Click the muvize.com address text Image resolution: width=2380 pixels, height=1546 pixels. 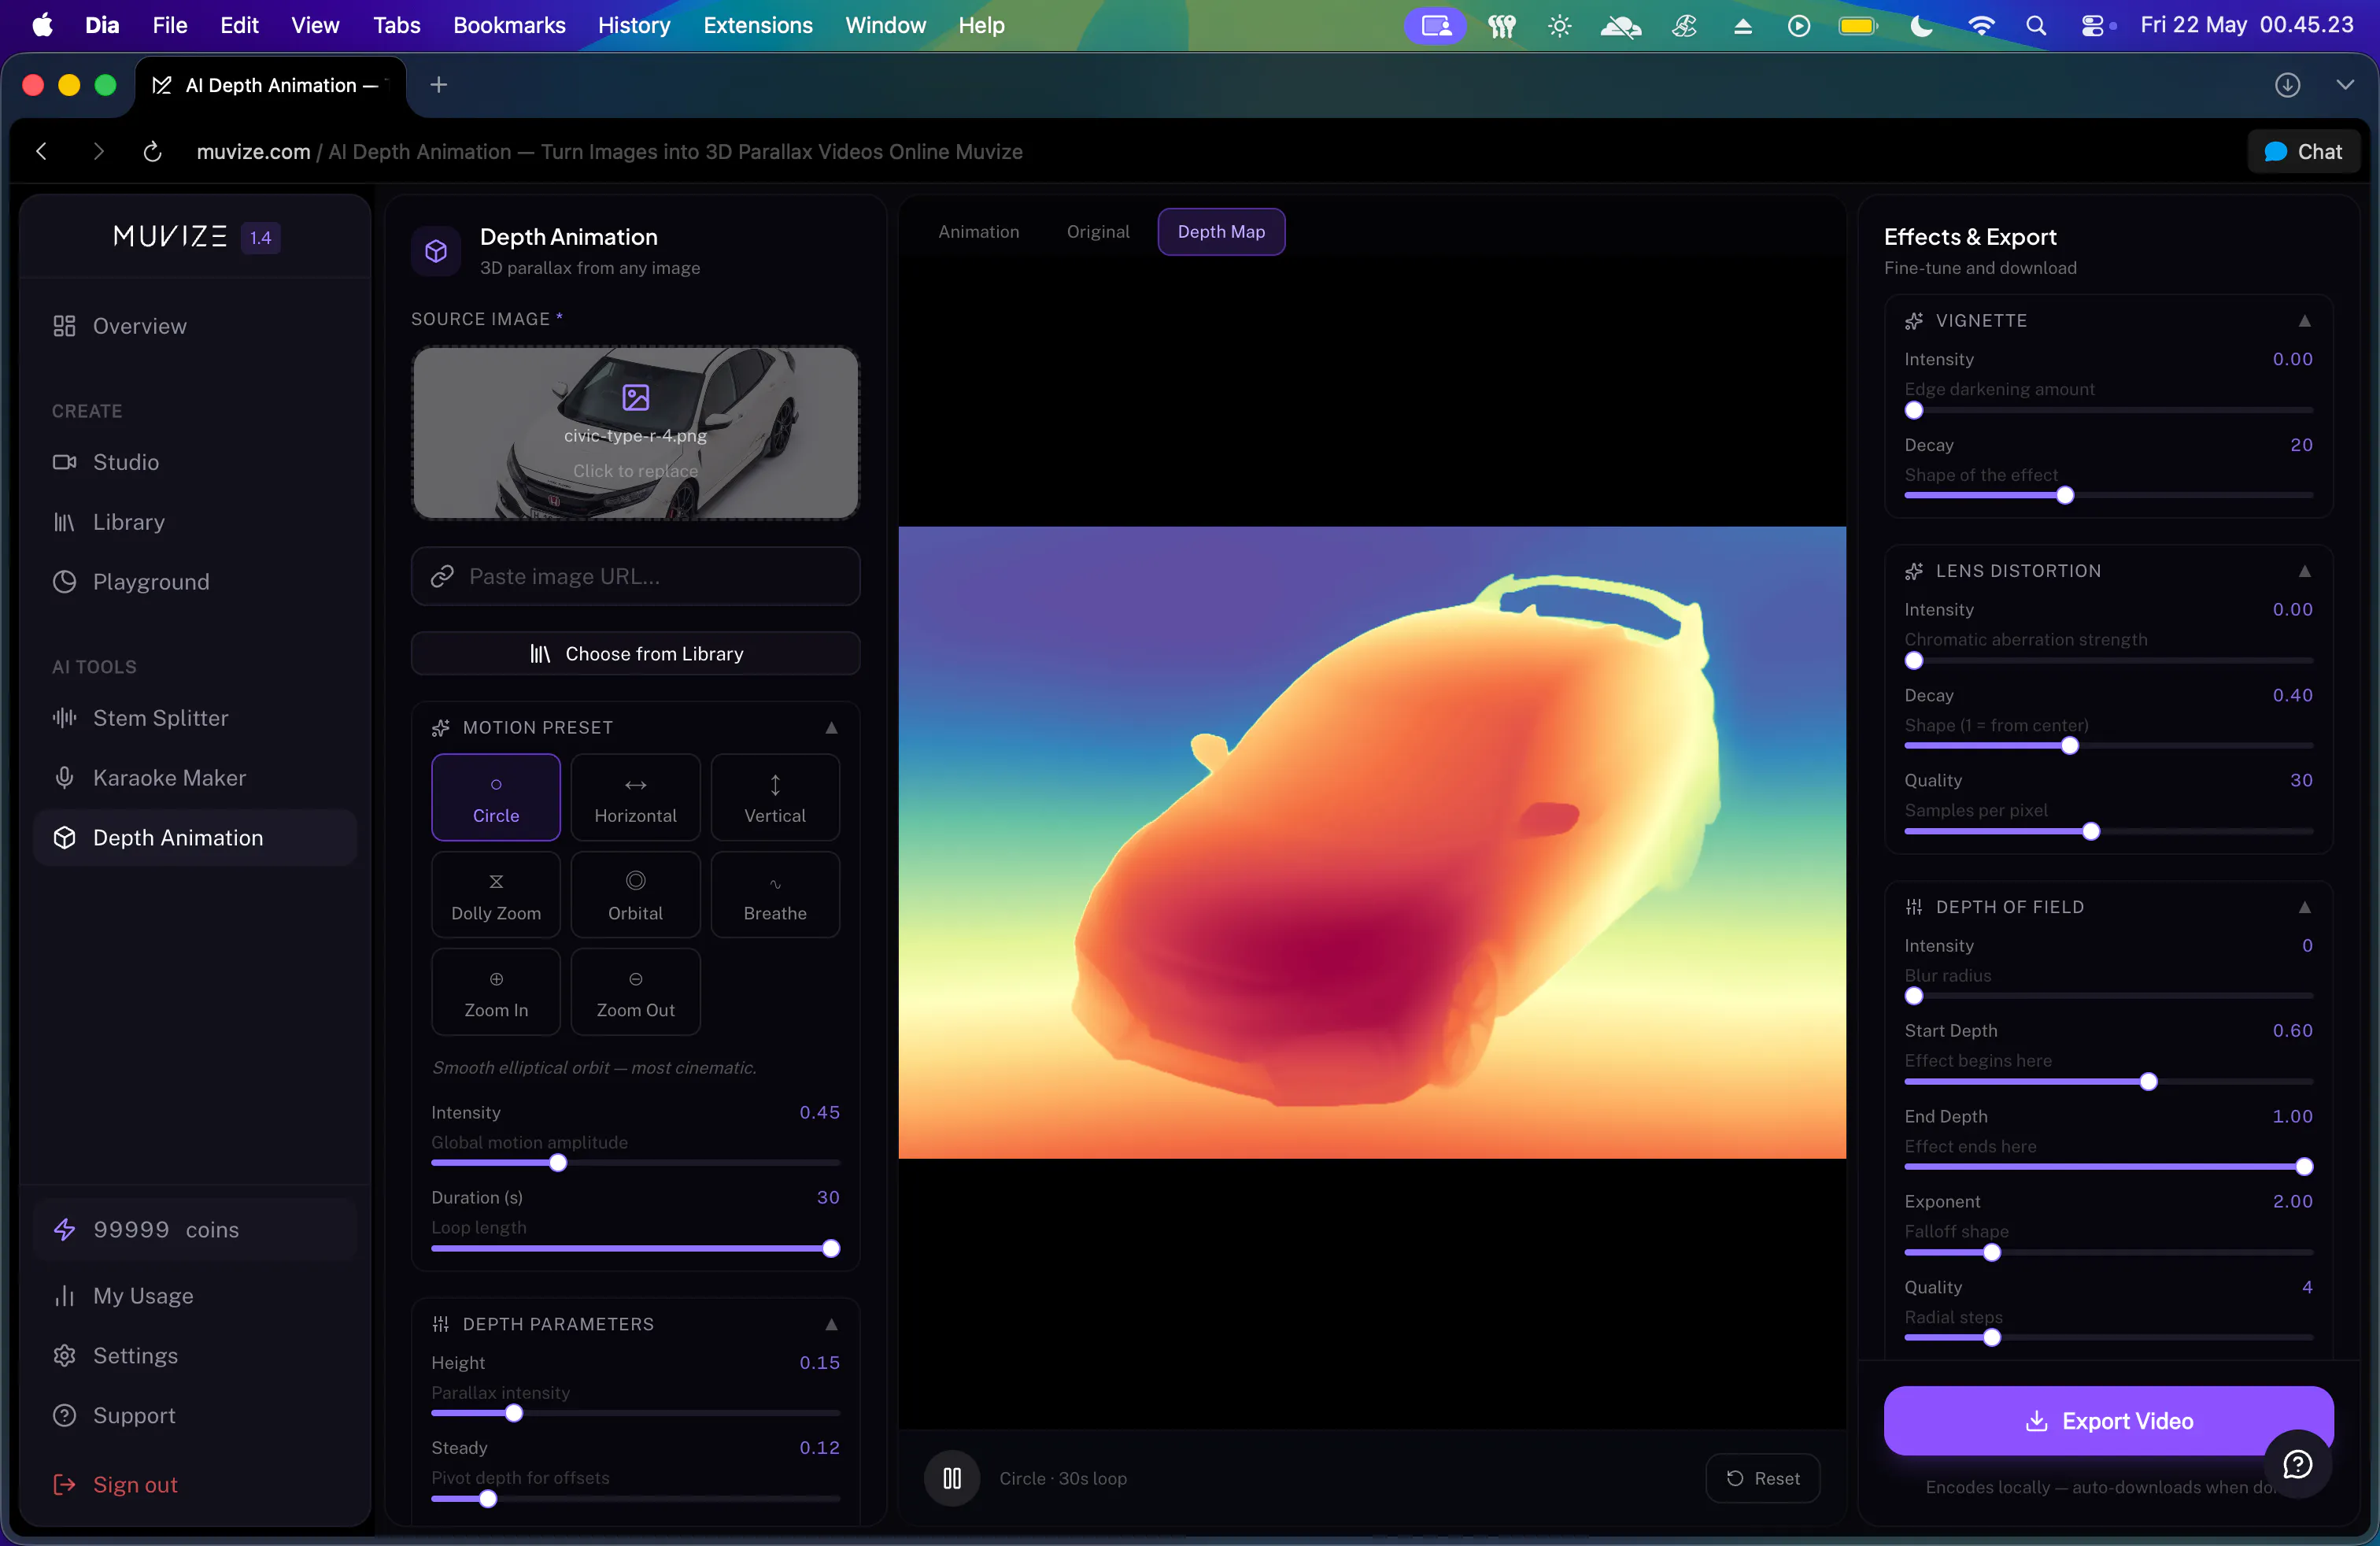[253, 152]
